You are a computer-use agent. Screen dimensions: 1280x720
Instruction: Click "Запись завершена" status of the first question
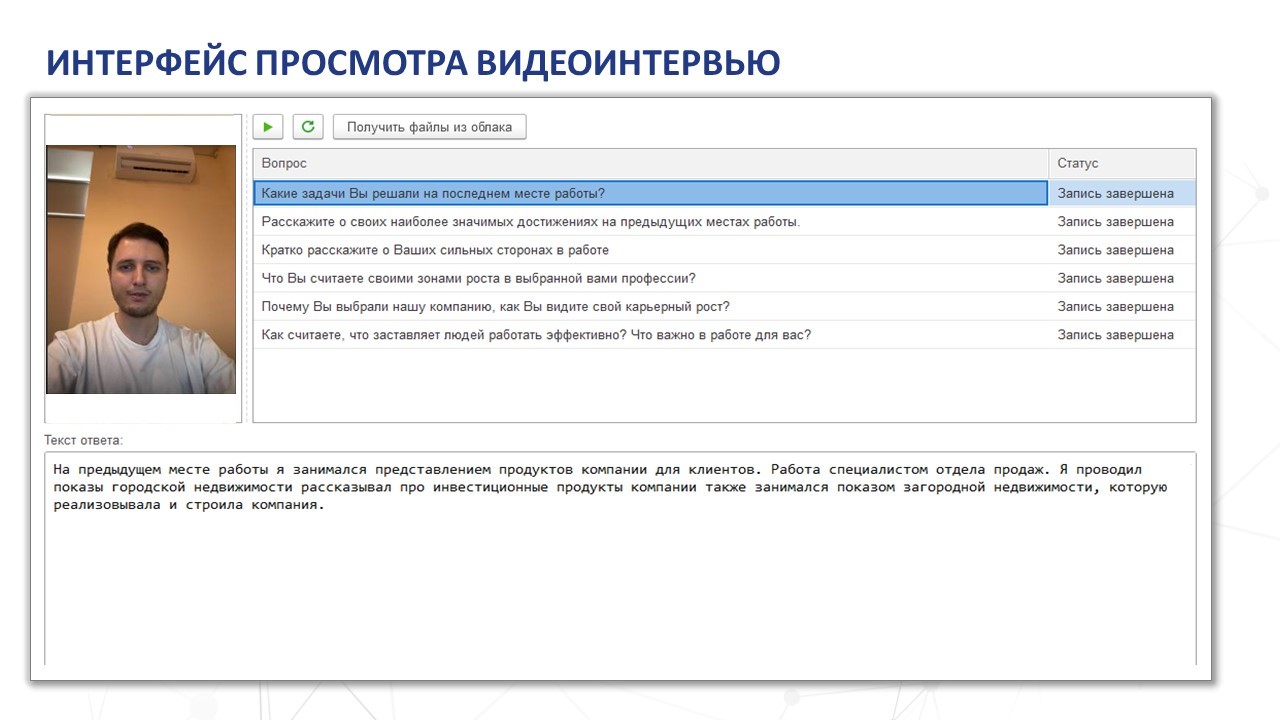coord(1116,192)
